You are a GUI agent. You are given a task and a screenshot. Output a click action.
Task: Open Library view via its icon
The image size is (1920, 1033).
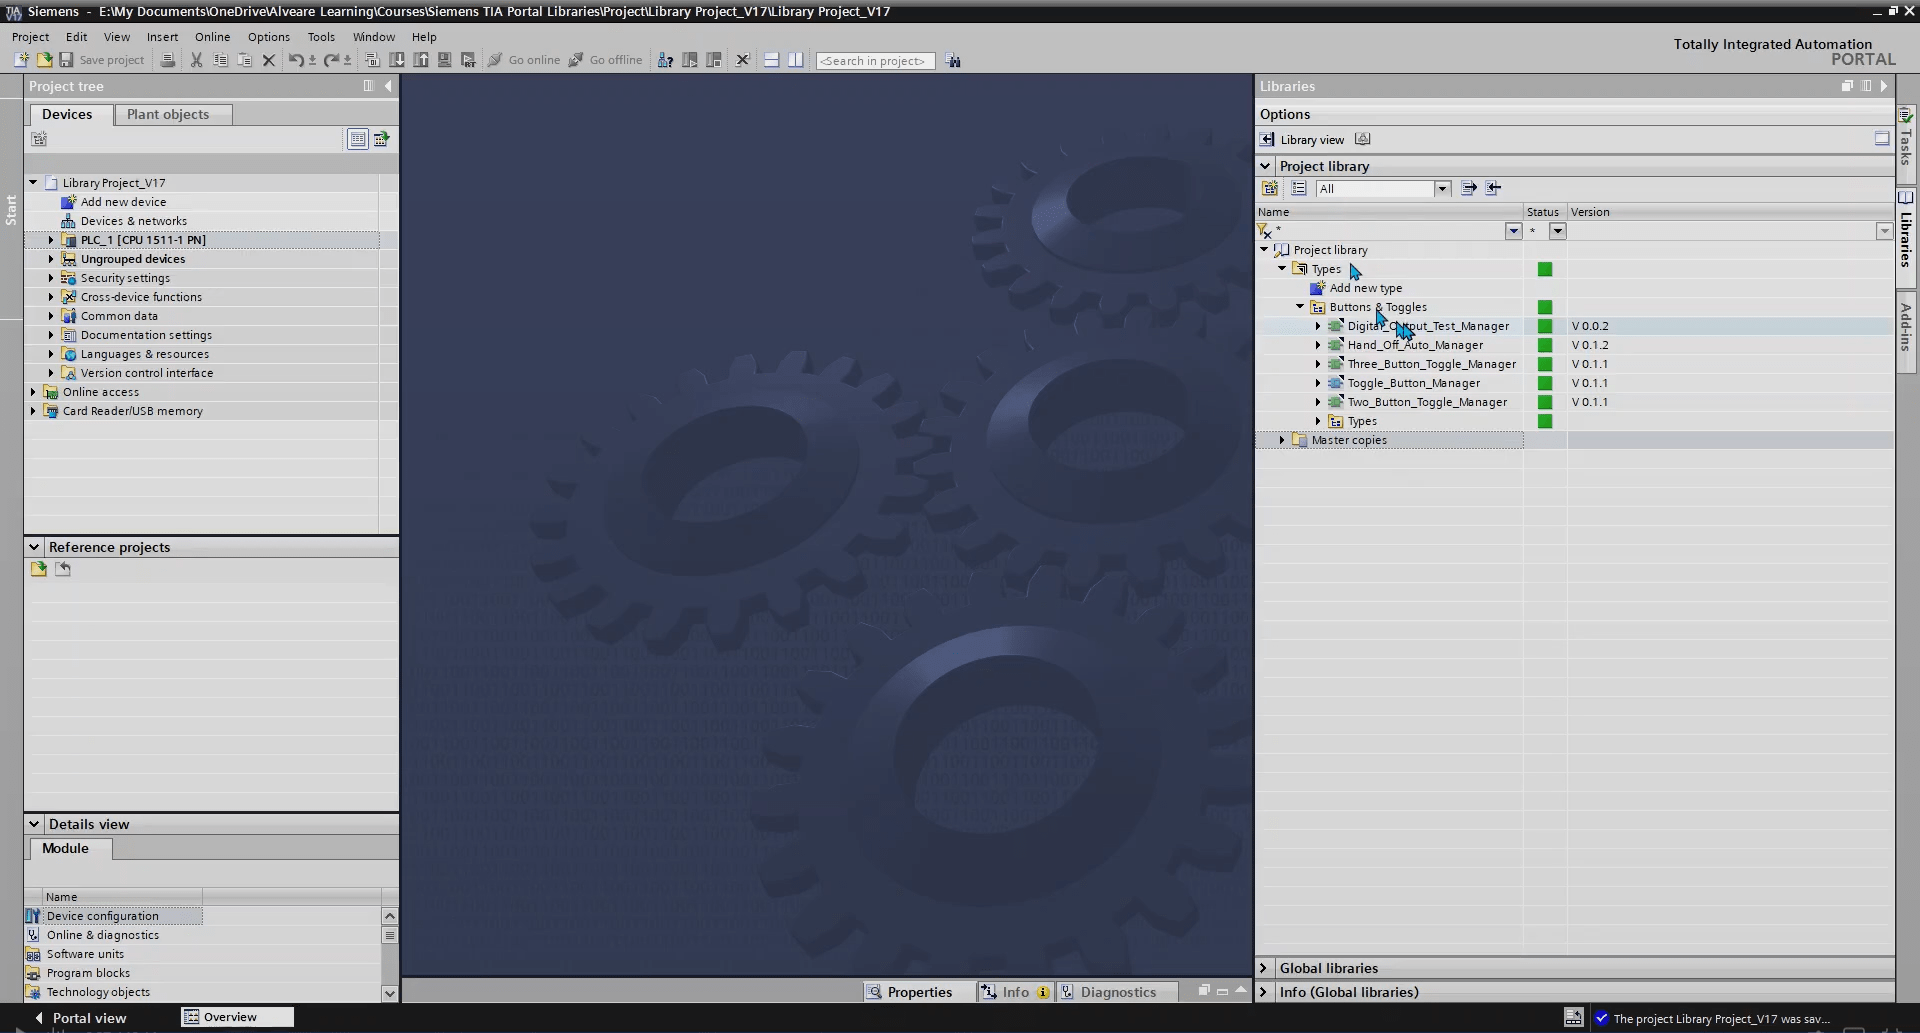(x=1267, y=140)
